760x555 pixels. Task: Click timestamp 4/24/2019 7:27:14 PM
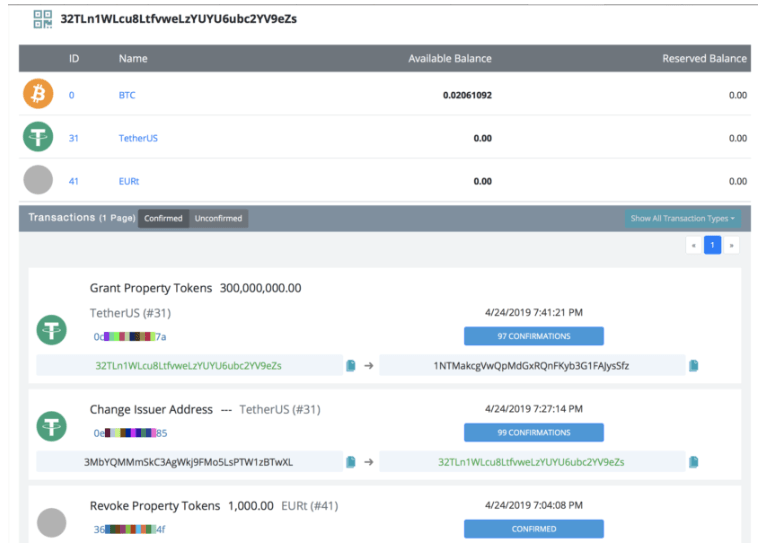[x=534, y=409]
